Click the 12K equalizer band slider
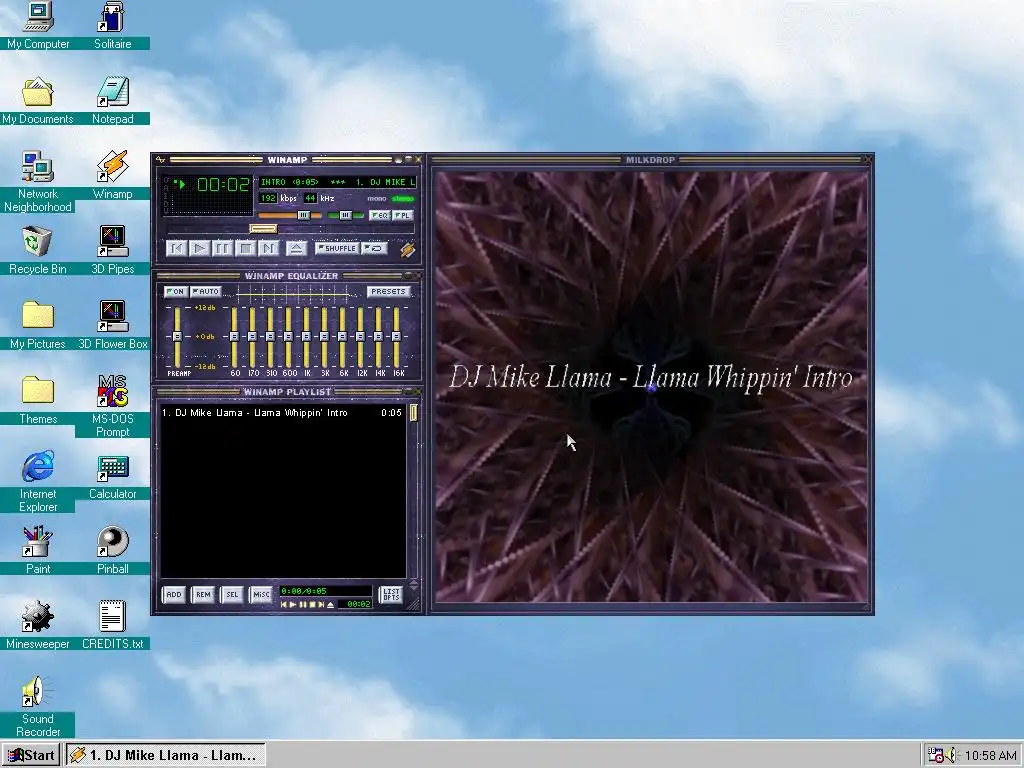Screen dimensions: 1024x768 tap(360, 336)
